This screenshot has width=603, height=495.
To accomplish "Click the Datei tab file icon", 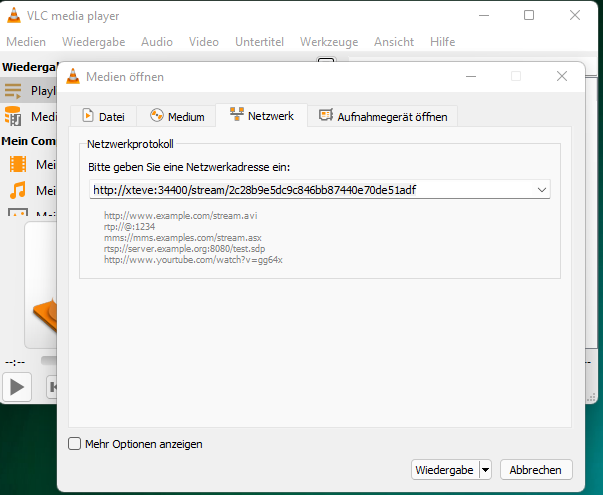I will [x=88, y=115].
